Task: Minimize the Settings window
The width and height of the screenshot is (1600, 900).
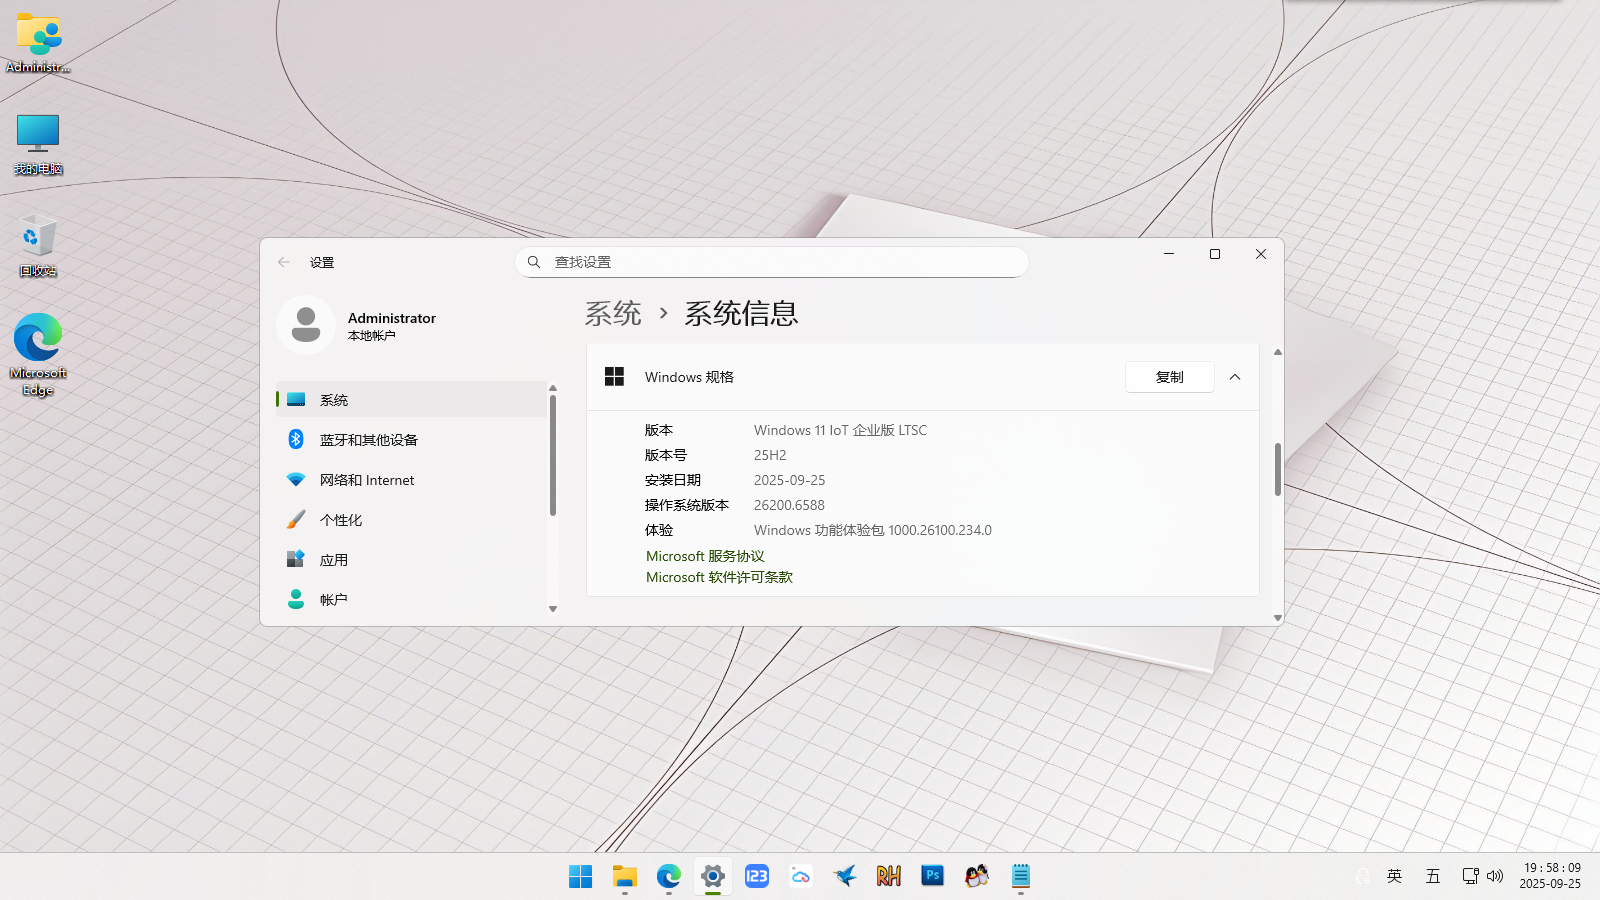Action: (x=1169, y=254)
